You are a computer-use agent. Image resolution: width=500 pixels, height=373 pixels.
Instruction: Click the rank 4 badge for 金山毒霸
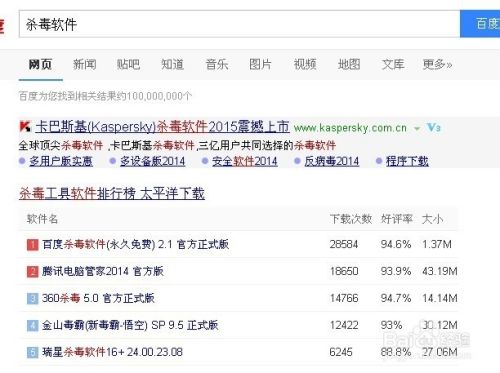tap(32, 325)
